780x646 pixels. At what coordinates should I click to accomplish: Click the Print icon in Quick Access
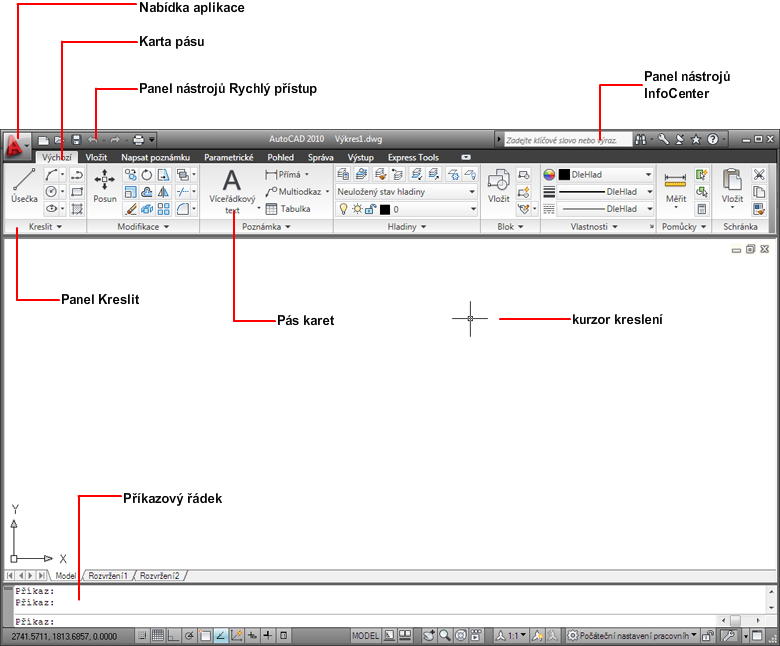coord(139,140)
